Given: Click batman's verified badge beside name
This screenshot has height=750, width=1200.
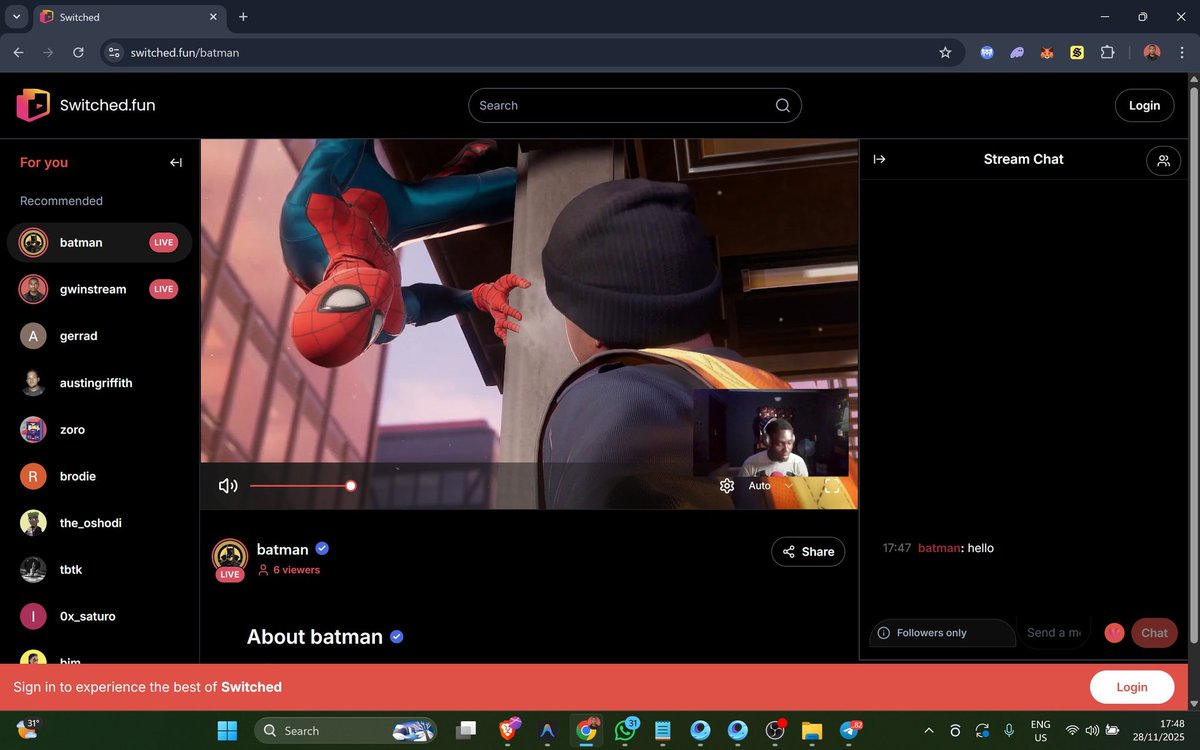Looking at the screenshot, I should pyautogui.click(x=322, y=549).
